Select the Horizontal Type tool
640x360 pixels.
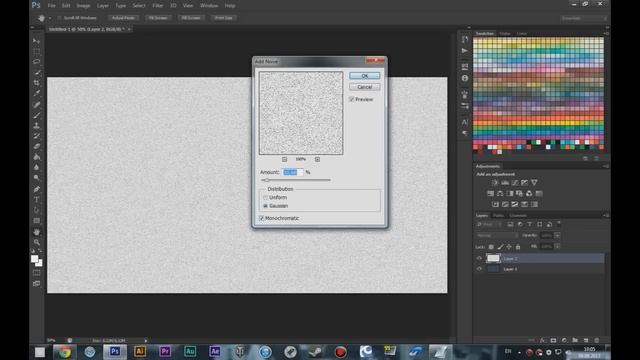(x=36, y=200)
